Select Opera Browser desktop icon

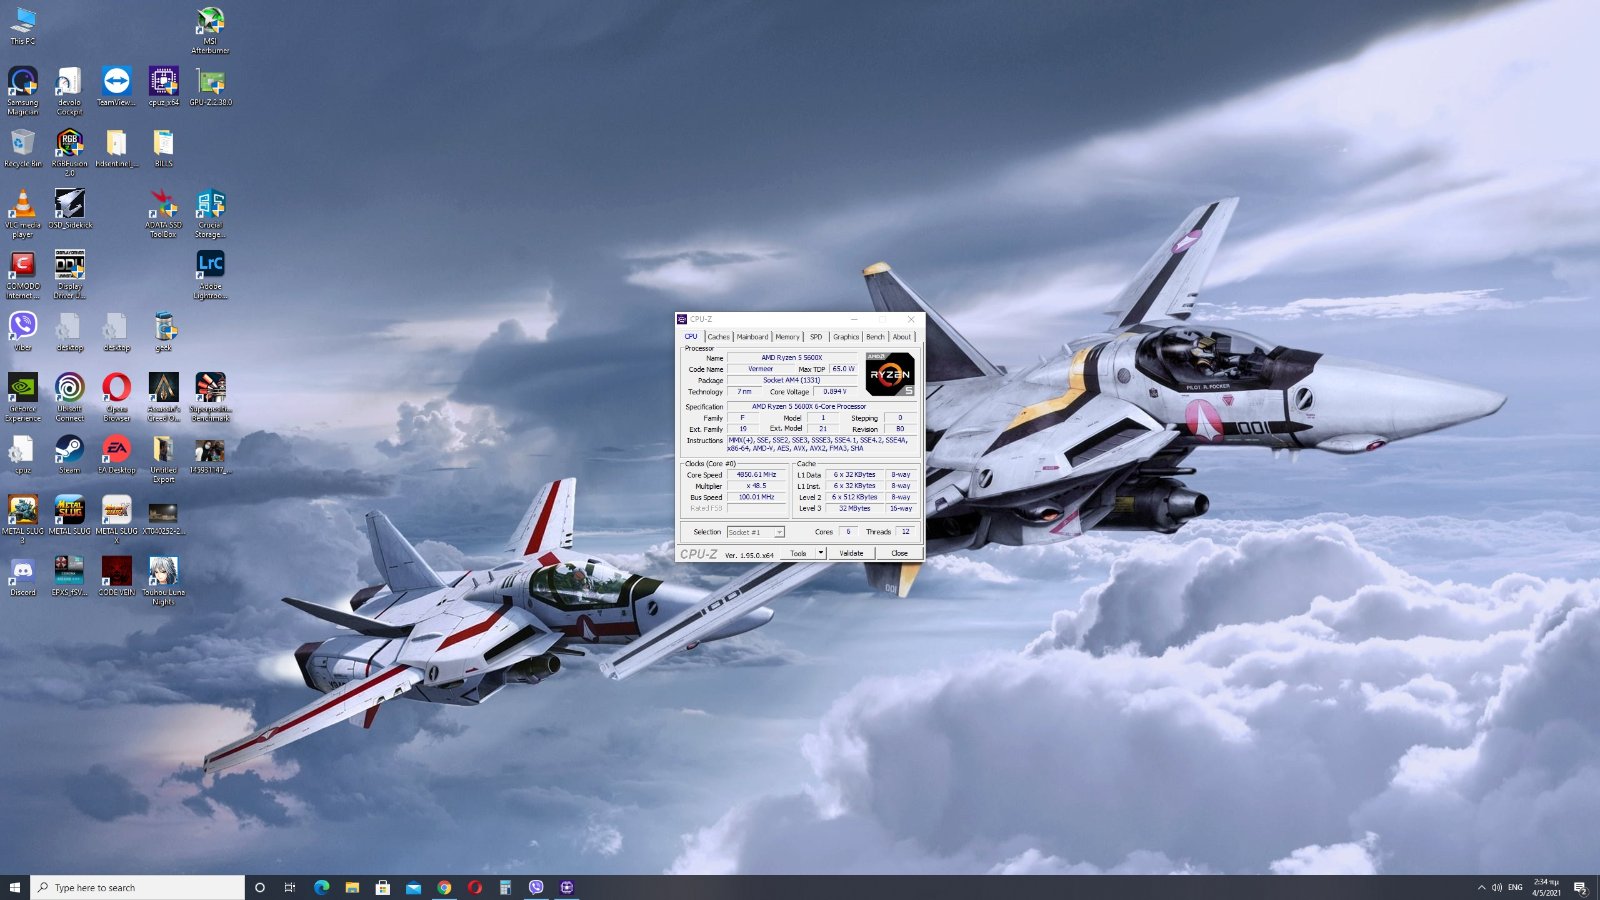point(116,397)
